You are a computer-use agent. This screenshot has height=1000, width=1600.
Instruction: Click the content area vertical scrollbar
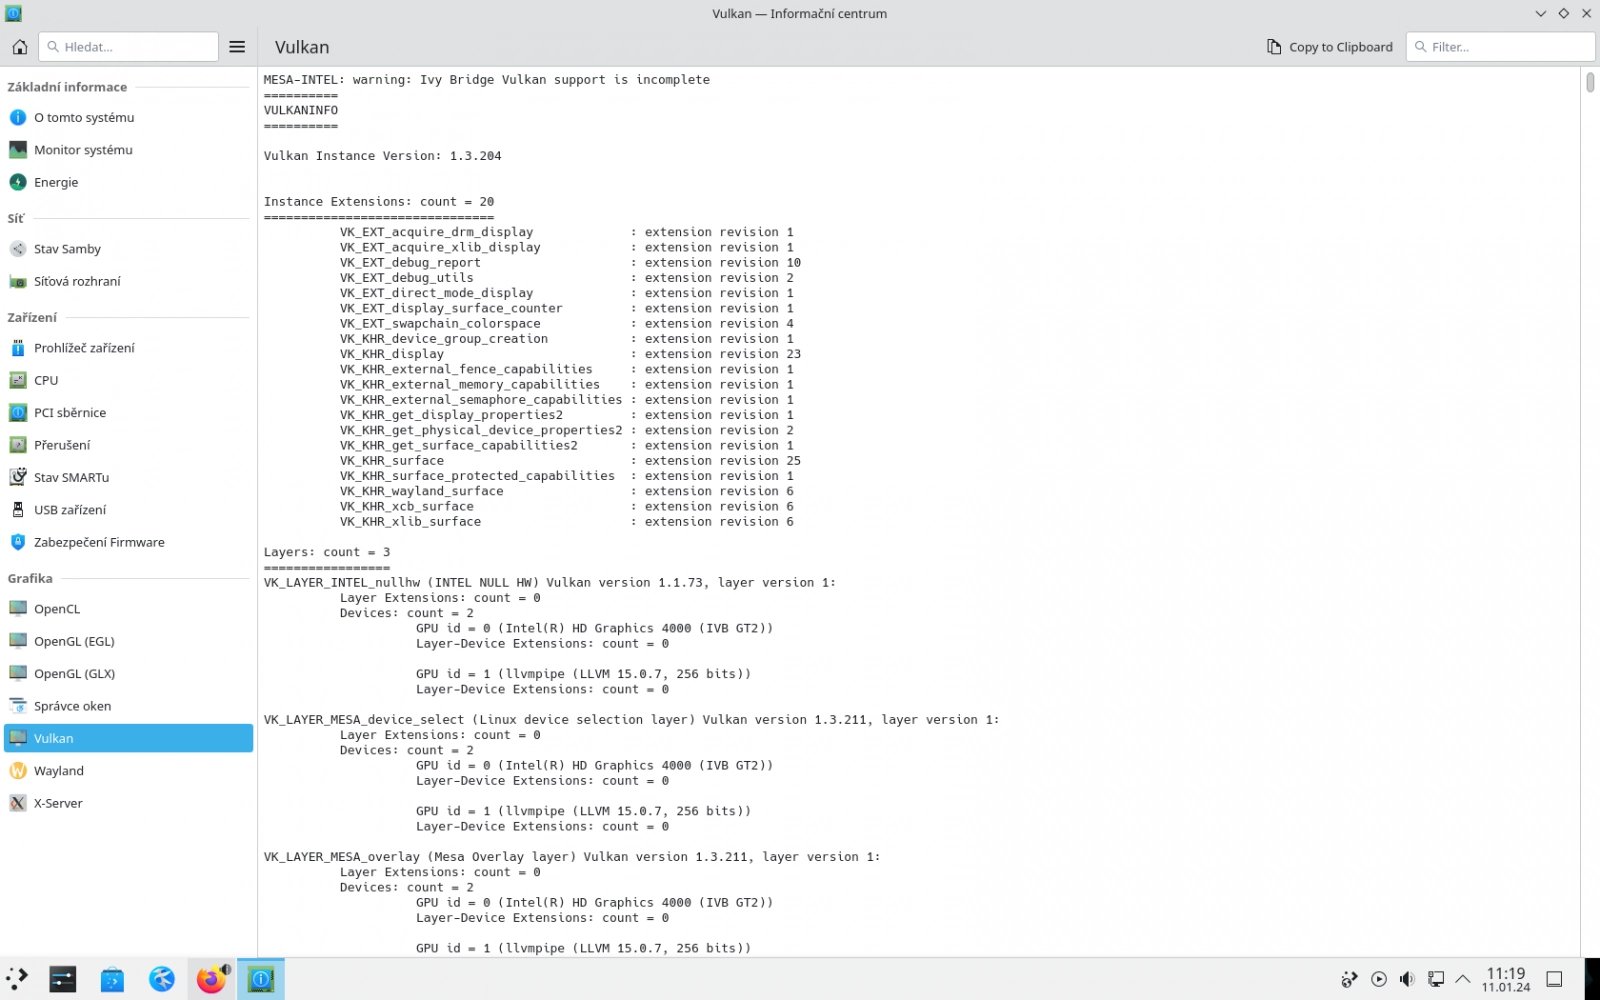click(1590, 82)
